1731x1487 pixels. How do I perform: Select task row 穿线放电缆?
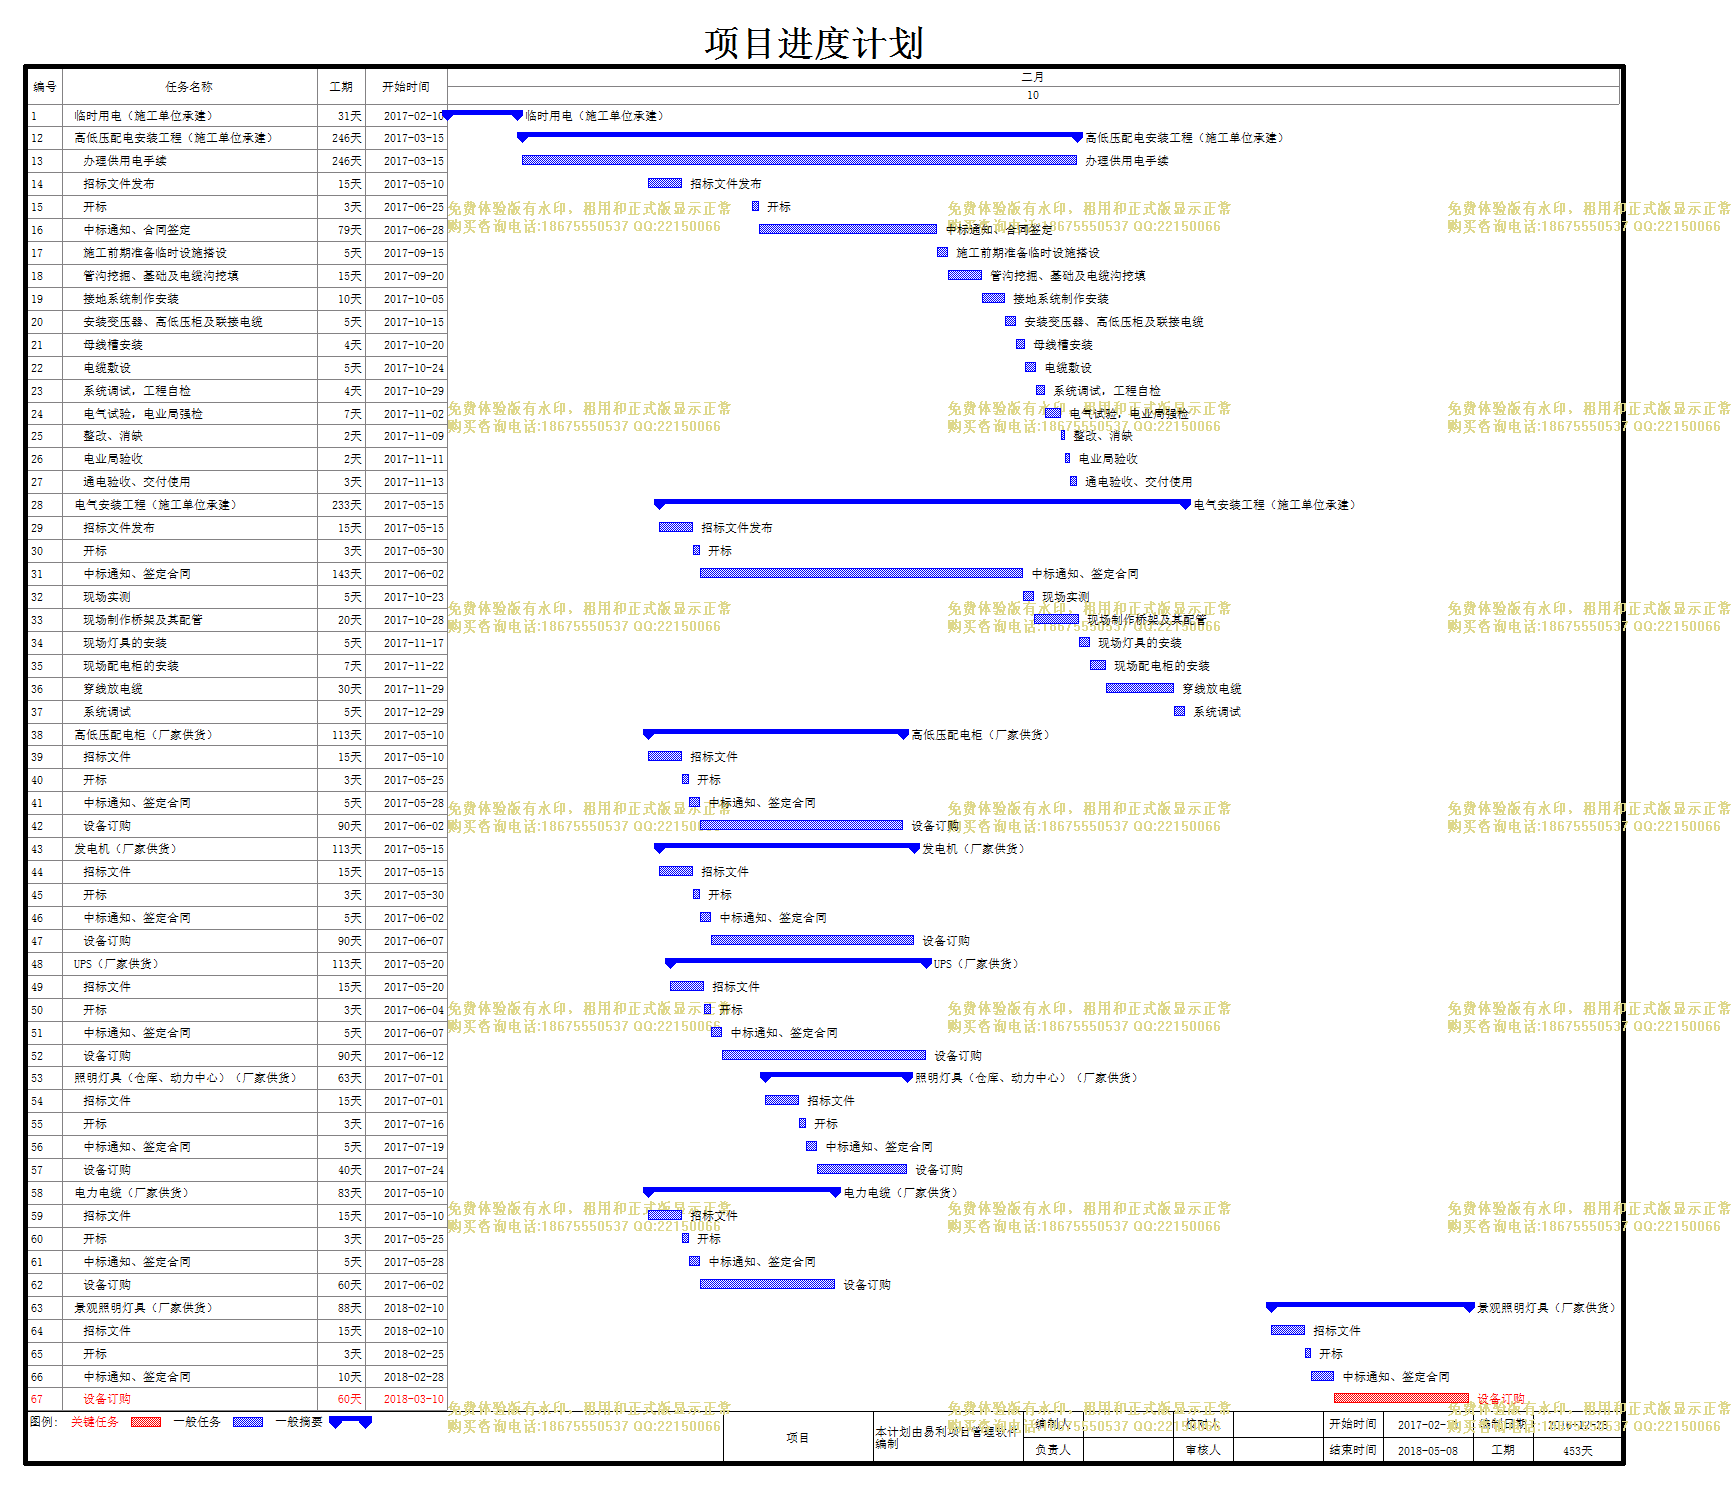coord(237,689)
